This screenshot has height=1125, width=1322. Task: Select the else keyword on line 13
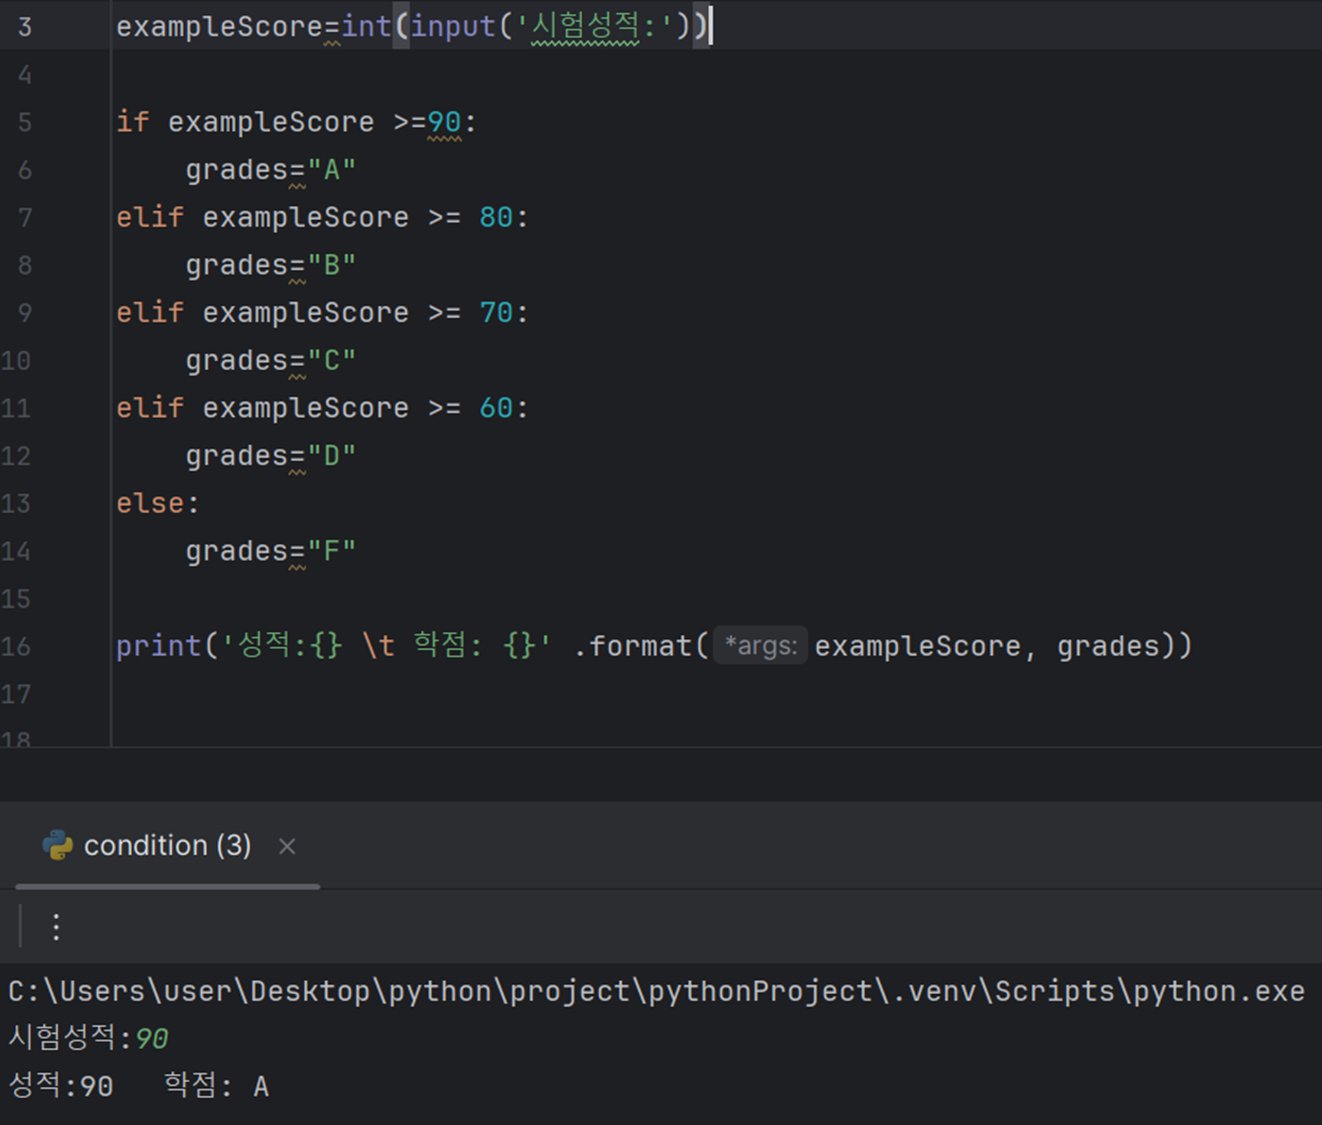pyautogui.click(x=148, y=503)
